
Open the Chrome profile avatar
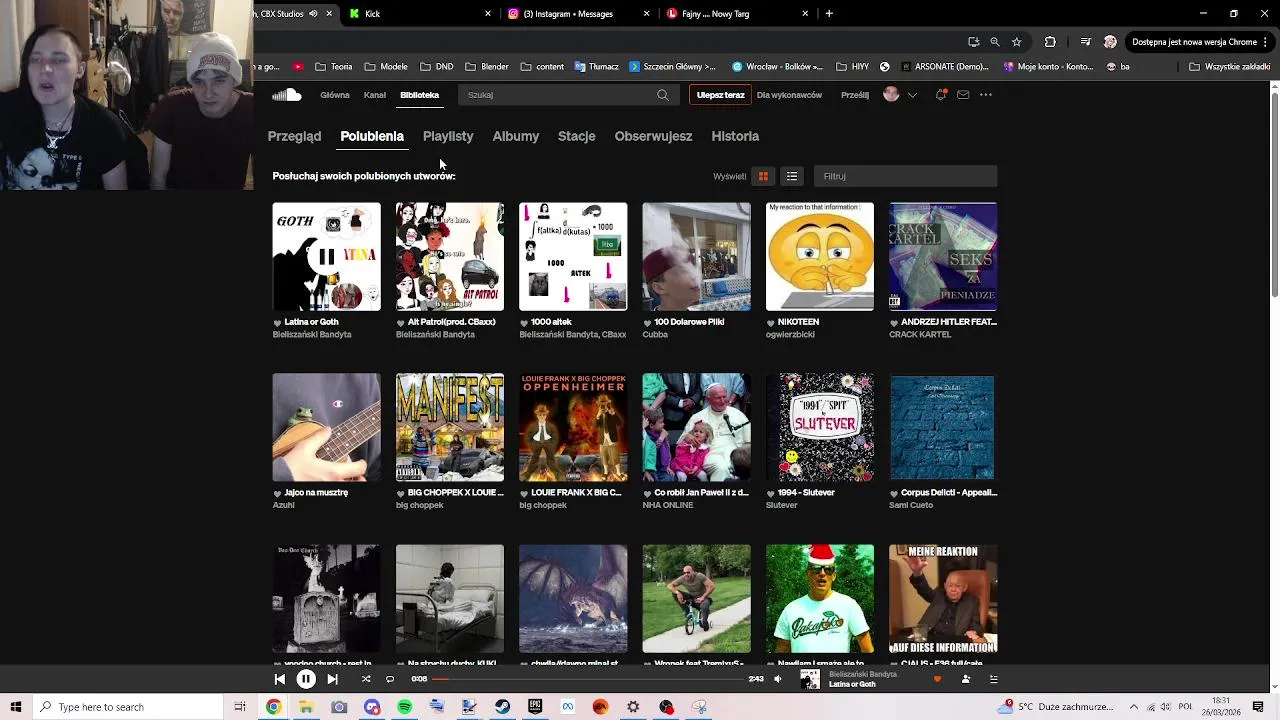(x=1110, y=42)
